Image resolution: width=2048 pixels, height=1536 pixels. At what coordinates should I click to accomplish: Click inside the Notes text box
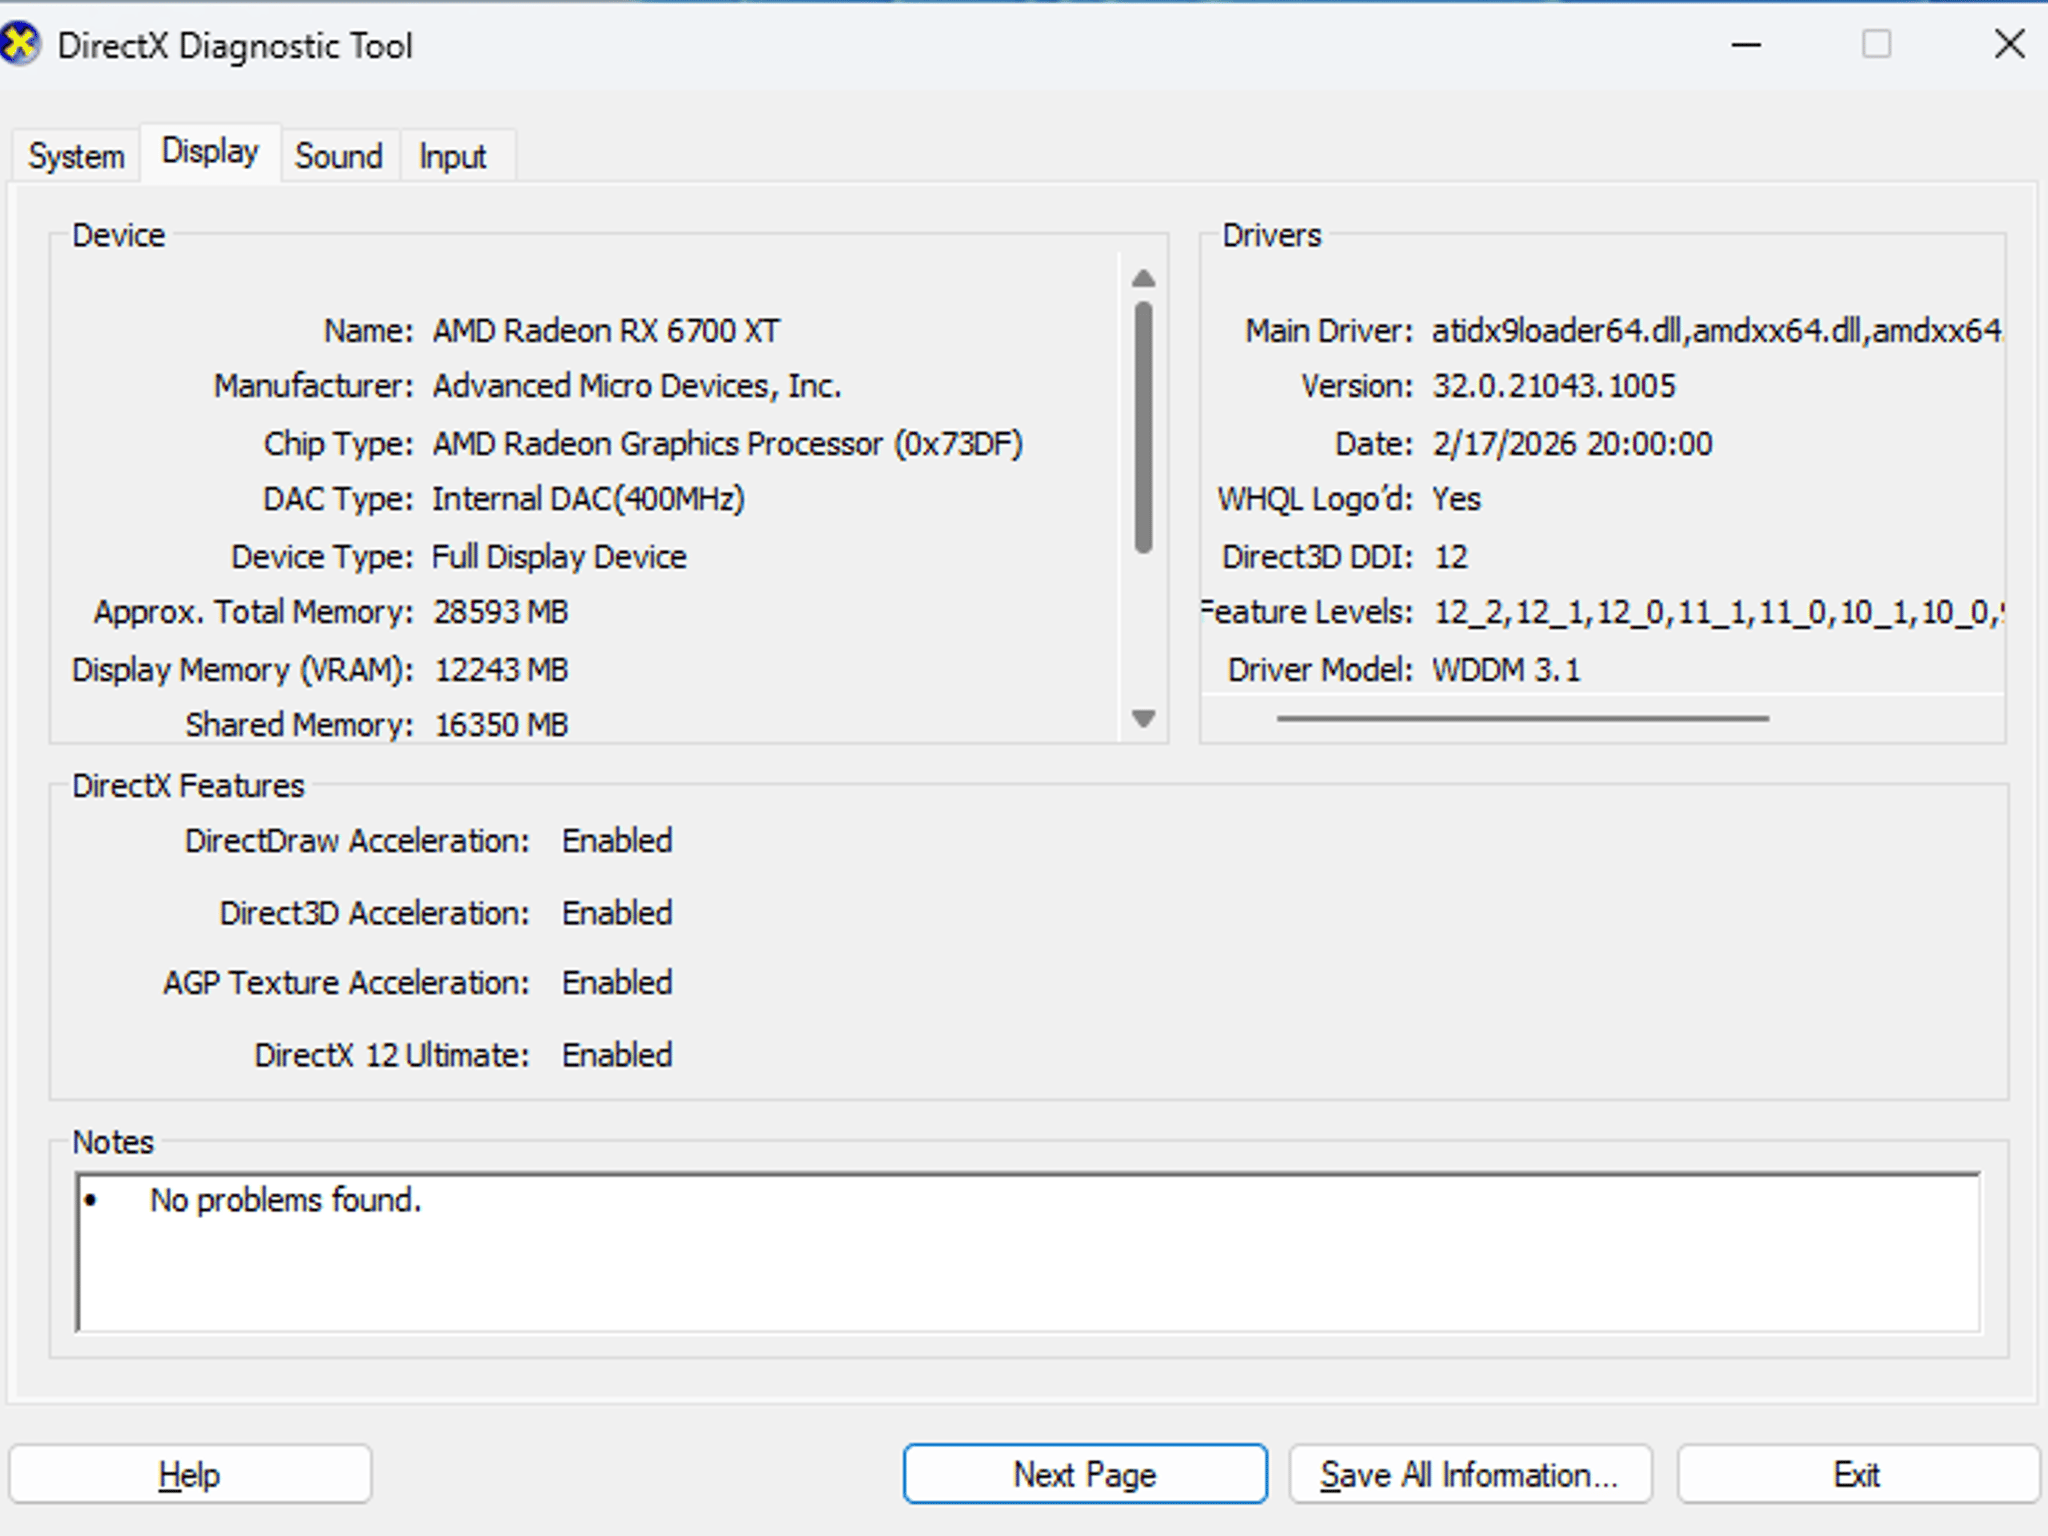coord(1028,1253)
